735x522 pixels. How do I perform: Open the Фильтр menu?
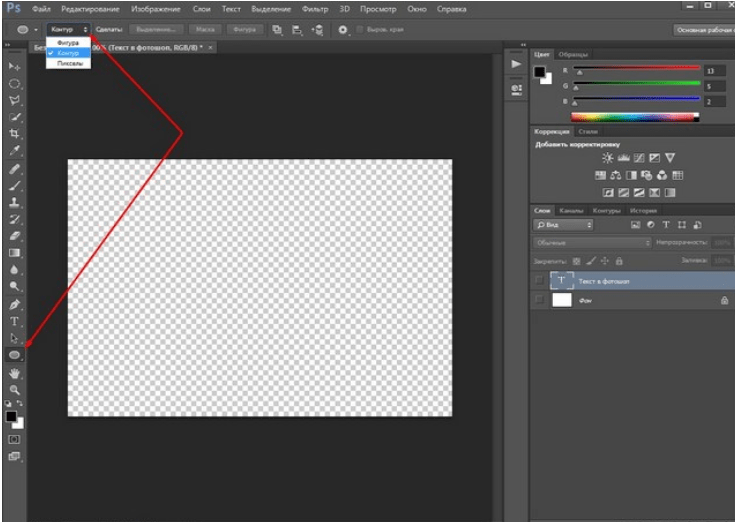314,8
